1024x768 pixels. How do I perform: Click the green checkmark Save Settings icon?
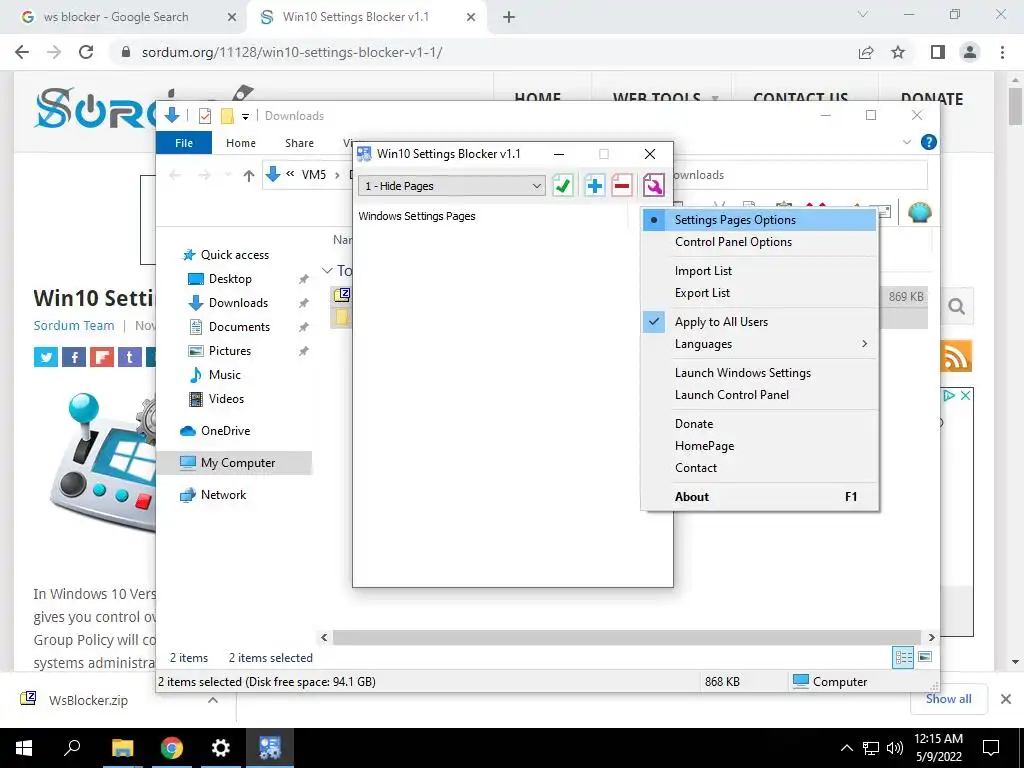pos(562,185)
